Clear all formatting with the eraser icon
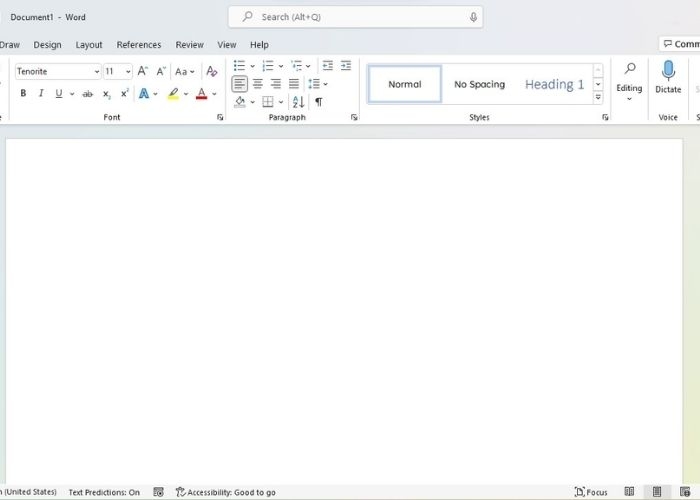Screen dimensions: 700x500 211,71
